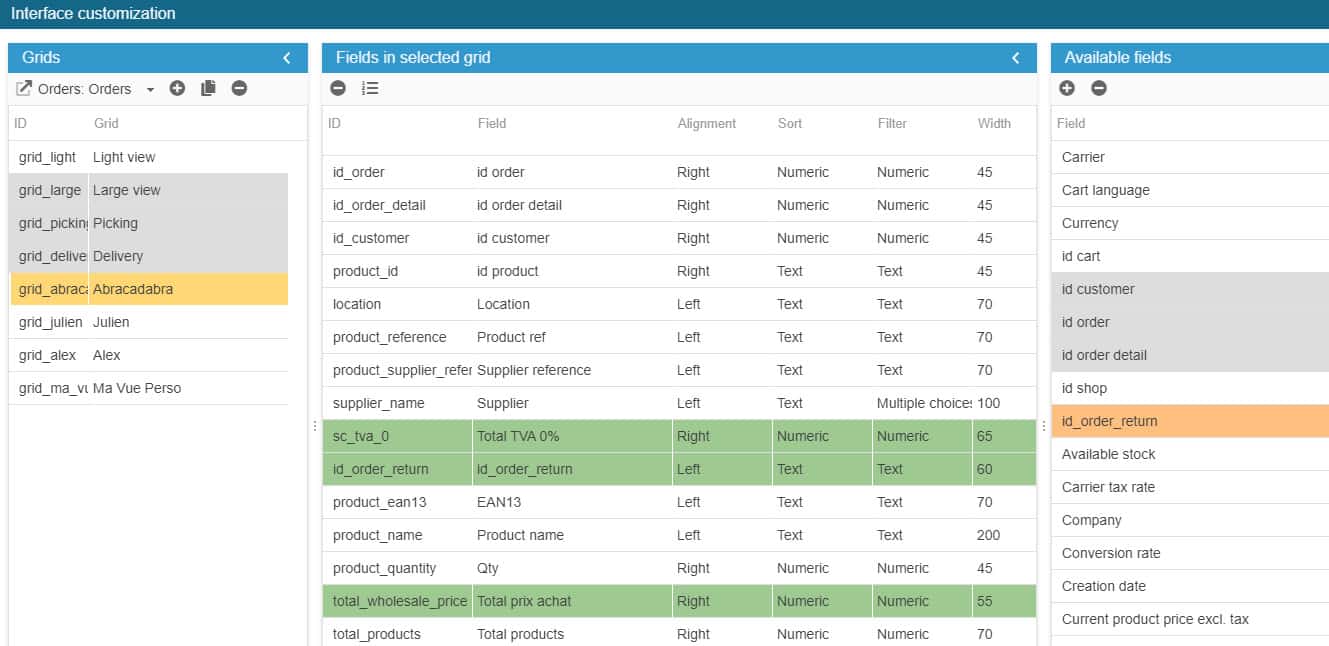Click splitter handle between Grids and Fields panels
This screenshot has width=1329, height=646.
click(x=315, y=426)
